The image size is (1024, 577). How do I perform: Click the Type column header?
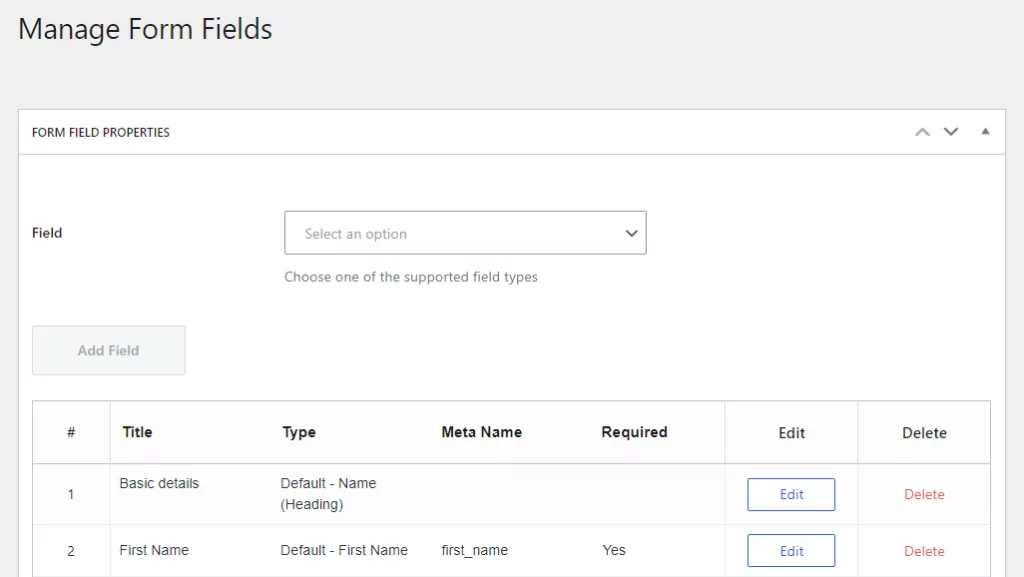point(299,432)
